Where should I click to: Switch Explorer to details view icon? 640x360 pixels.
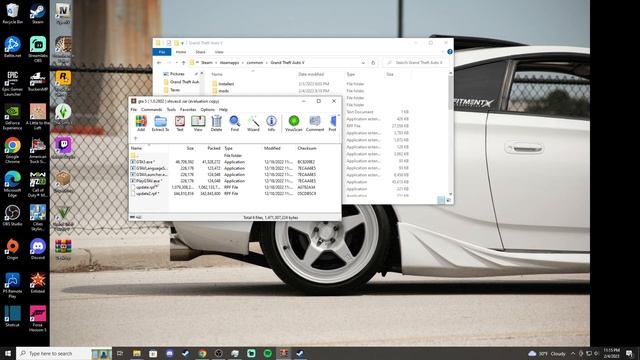tap(441, 200)
